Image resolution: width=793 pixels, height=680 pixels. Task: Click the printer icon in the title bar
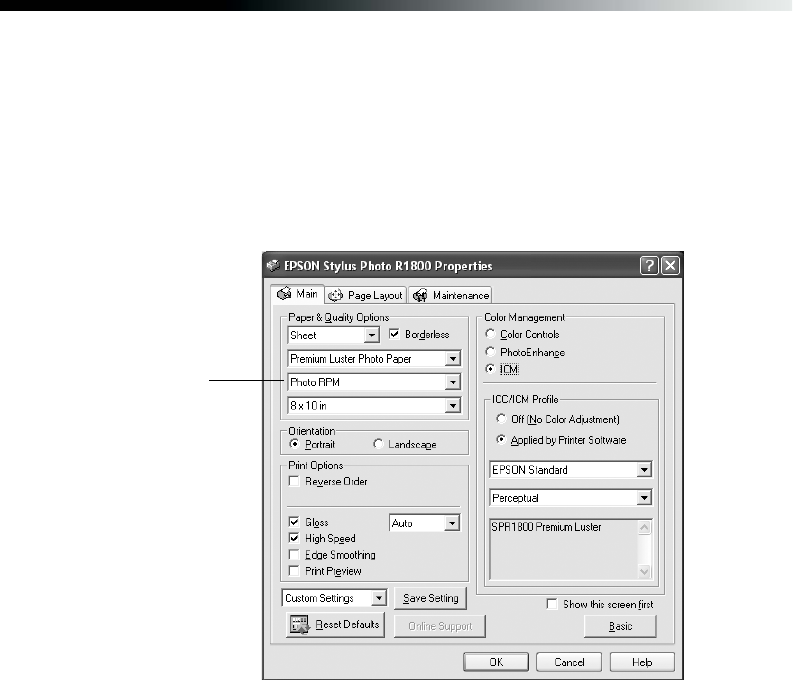coord(273,265)
